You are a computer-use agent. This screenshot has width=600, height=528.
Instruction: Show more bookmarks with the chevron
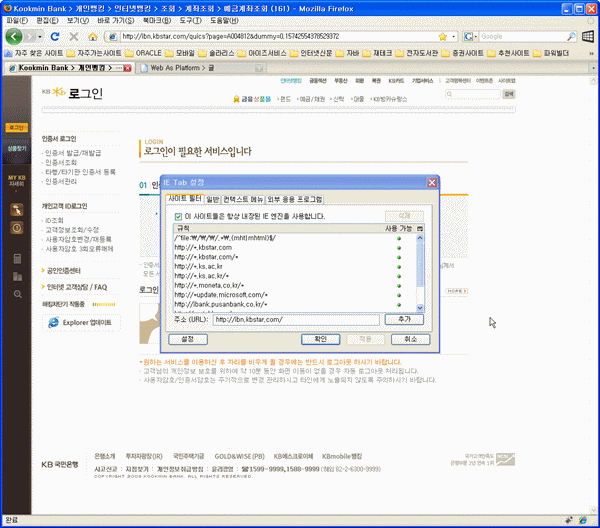(x=591, y=53)
